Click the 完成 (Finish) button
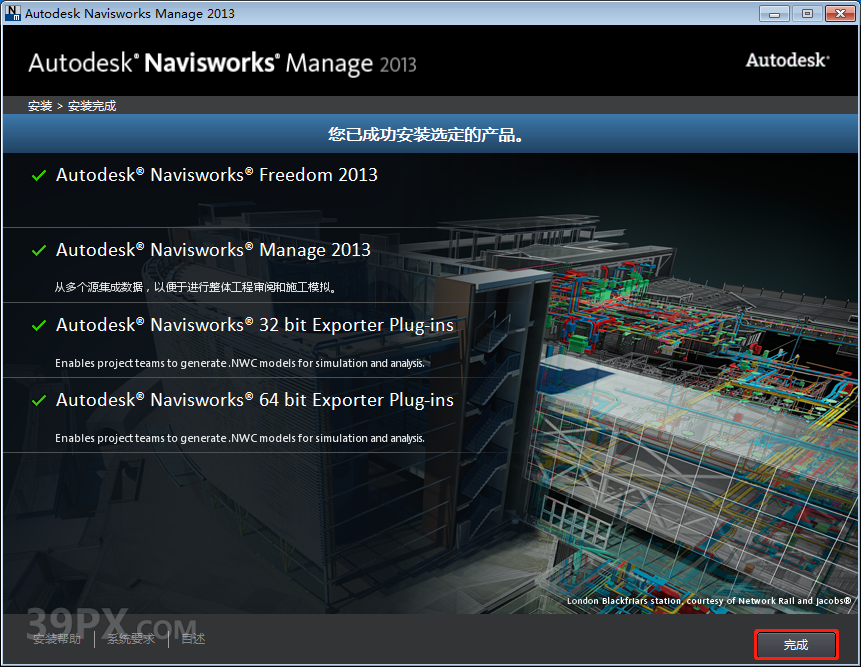The height and width of the screenshot is (667, 861). pyautogui.click(x=796, y=645)
